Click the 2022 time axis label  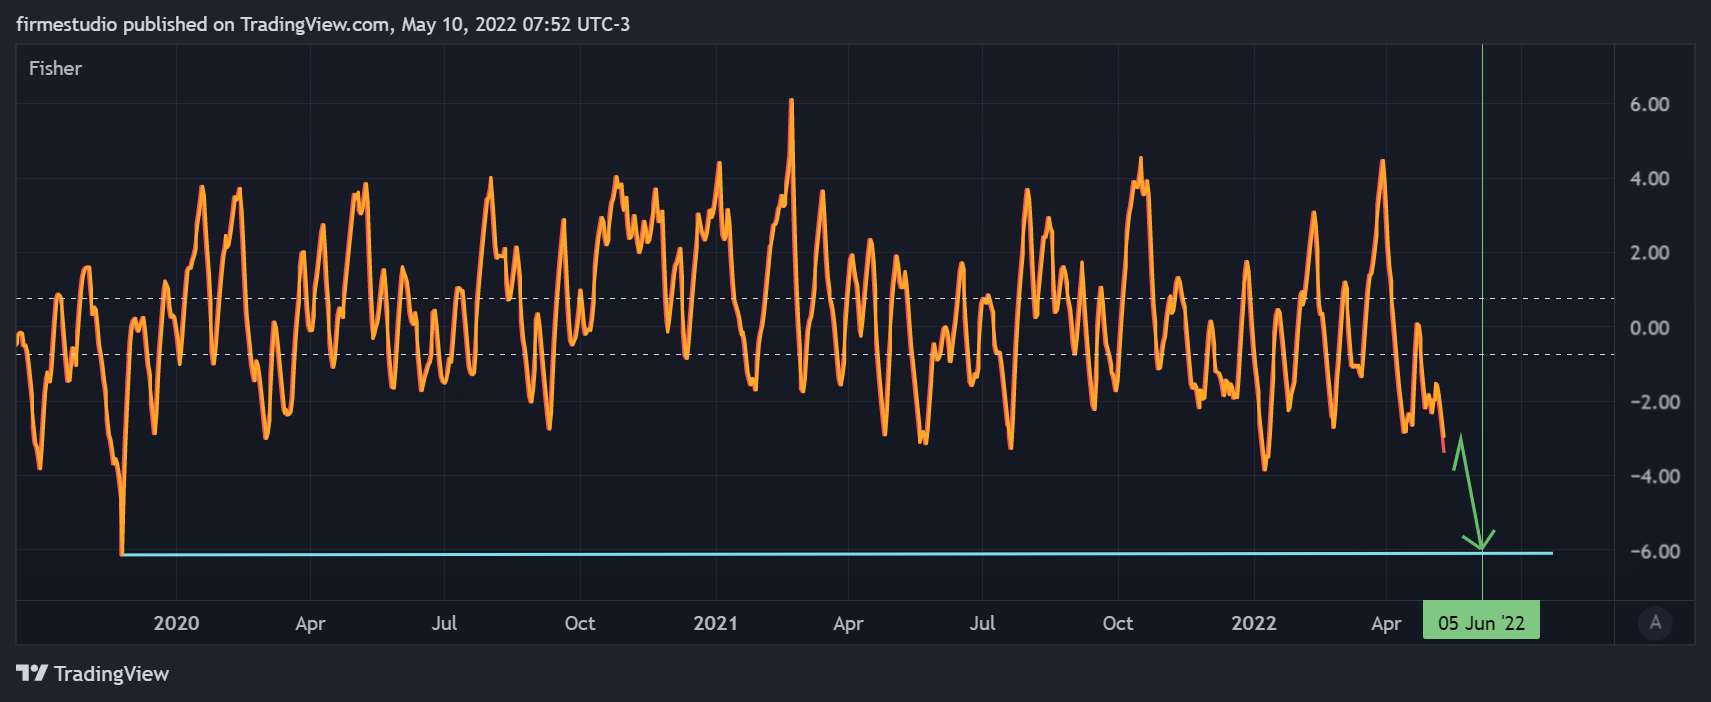[1253, 623]
